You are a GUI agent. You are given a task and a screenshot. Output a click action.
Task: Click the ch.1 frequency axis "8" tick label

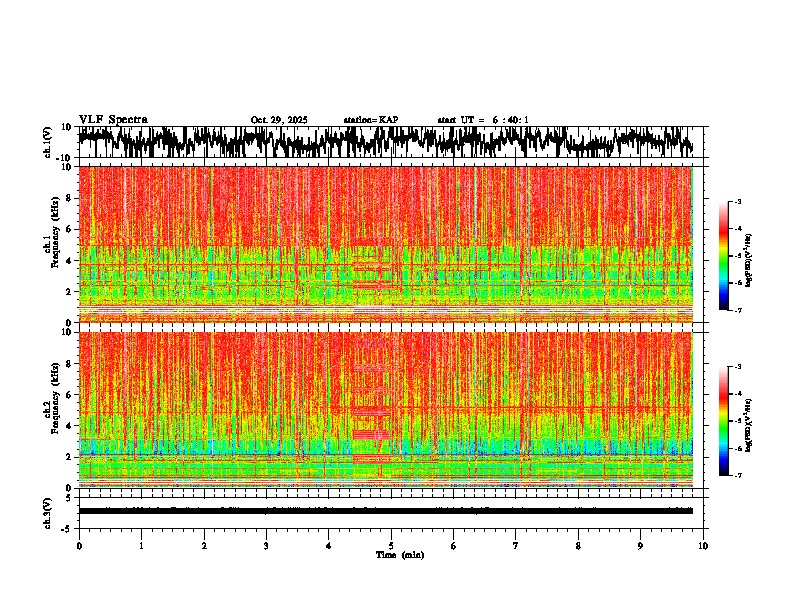(70, 198)
